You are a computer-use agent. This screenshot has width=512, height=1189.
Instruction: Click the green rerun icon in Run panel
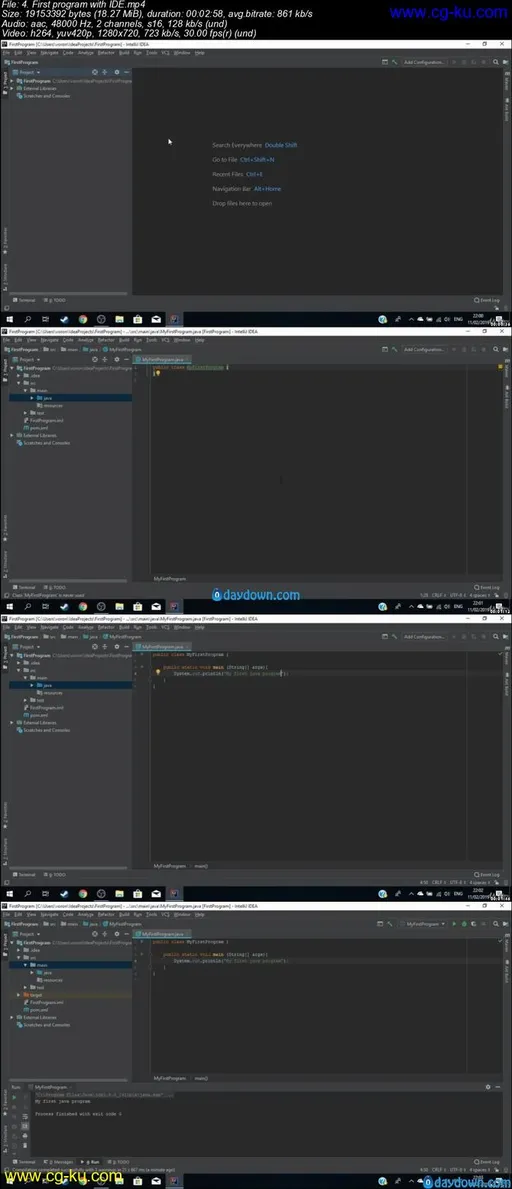[x=14, y=1096]
